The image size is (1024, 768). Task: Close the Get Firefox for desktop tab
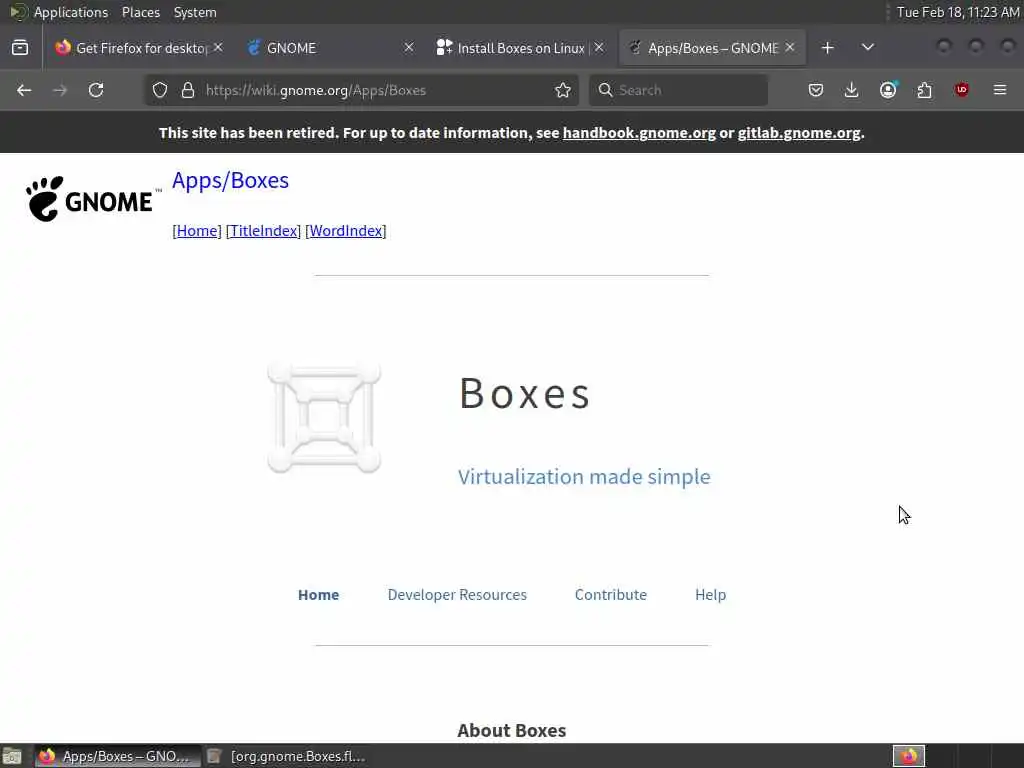coord(218,48)
